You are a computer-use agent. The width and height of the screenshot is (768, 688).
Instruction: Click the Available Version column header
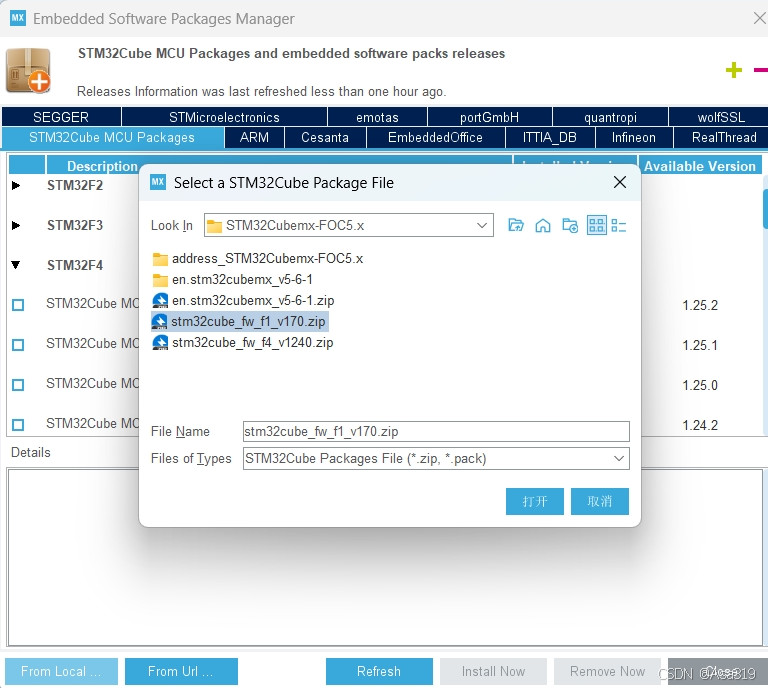699,166
